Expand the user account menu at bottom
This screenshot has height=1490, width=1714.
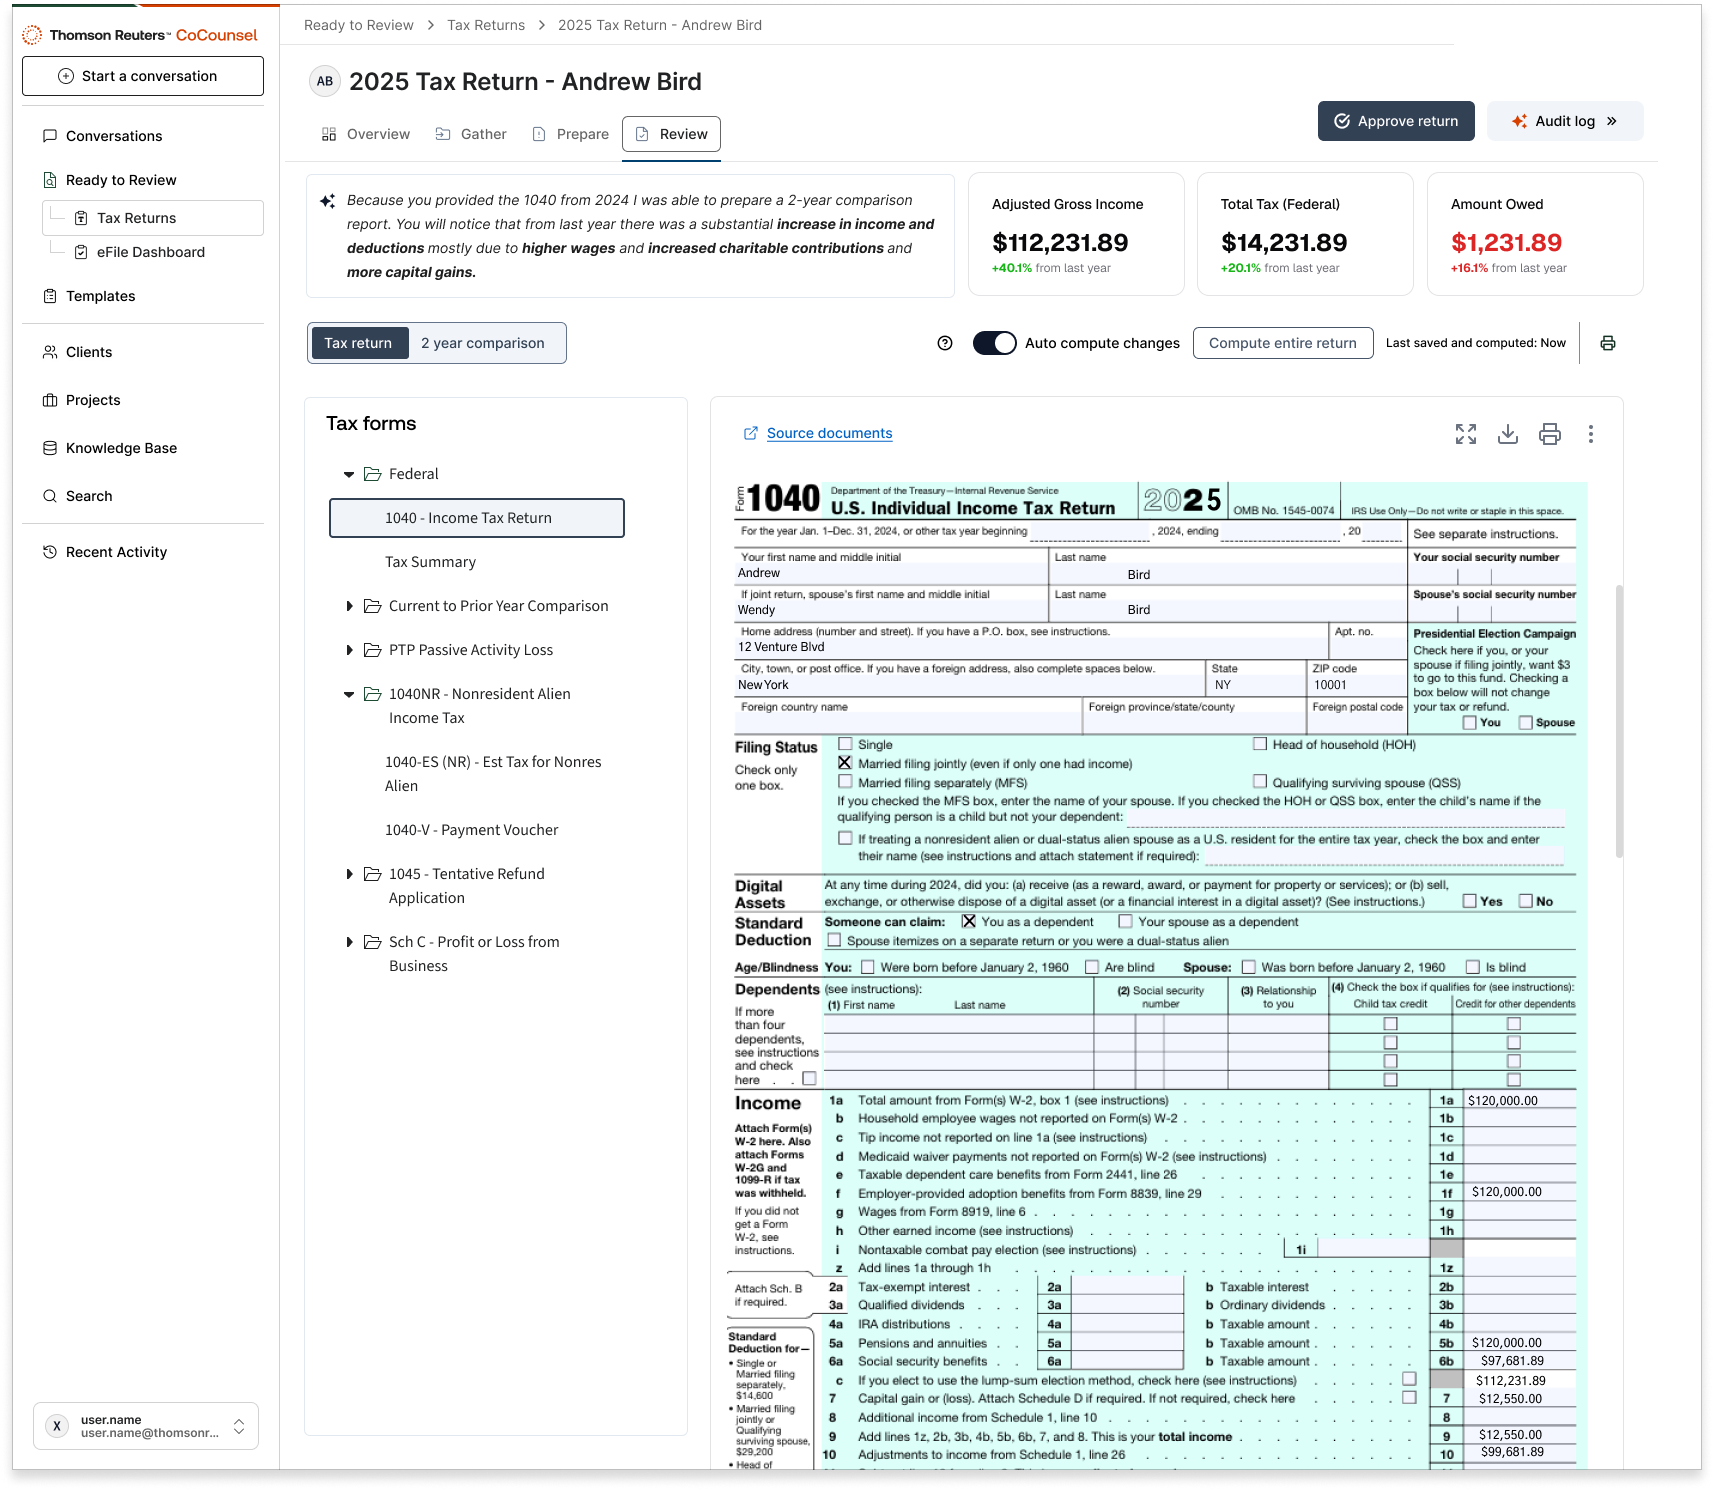point(238,1426)
